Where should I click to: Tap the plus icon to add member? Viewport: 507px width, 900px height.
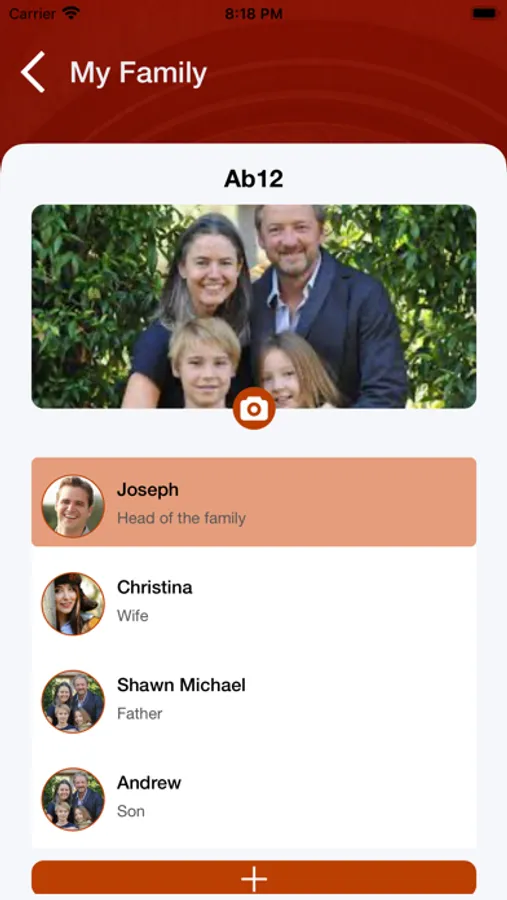tap(254, 879)
